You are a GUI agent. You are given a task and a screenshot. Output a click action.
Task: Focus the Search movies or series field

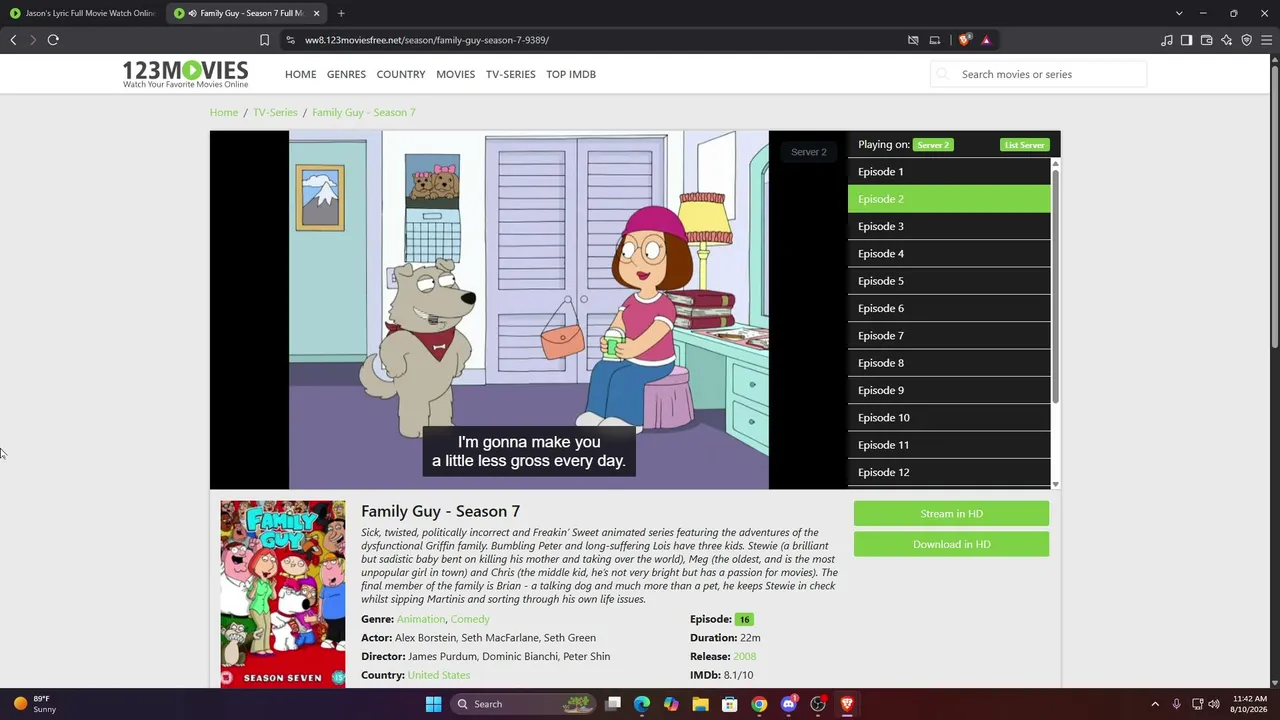tap(1039, 74)
